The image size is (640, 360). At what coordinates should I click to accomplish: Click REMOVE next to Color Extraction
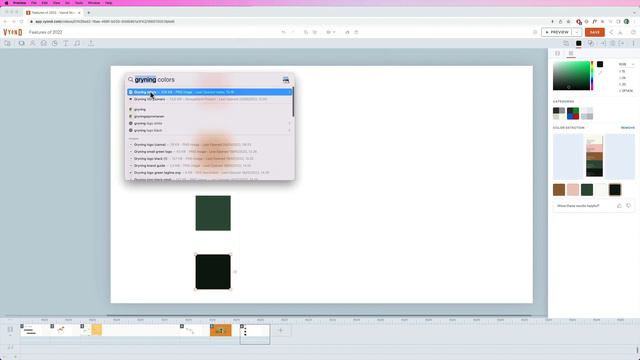tap(628, 128)
